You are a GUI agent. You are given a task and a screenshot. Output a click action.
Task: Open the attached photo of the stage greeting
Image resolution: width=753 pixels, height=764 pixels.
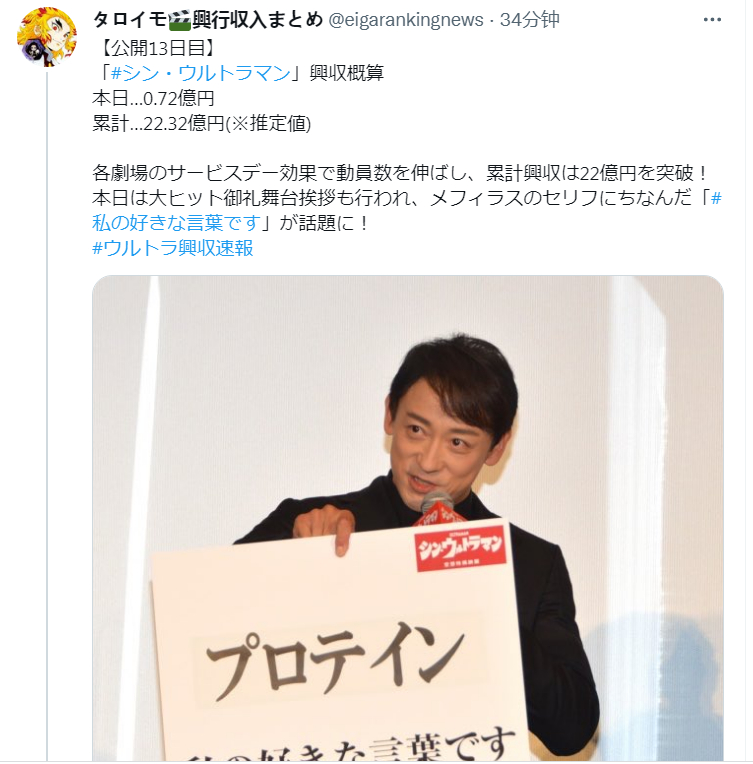[407, 518]
